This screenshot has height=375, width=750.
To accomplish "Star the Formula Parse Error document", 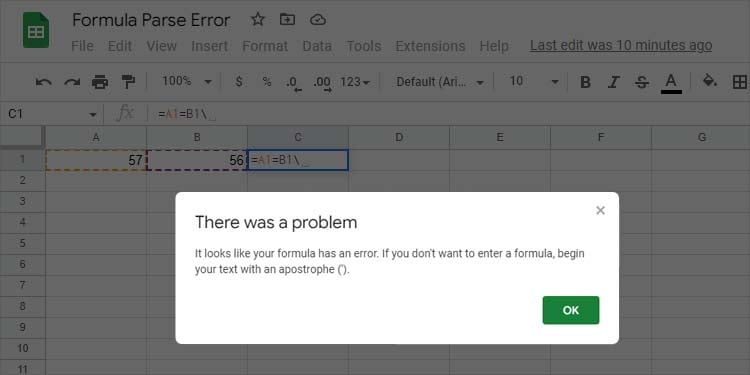I will click(258, 20).
